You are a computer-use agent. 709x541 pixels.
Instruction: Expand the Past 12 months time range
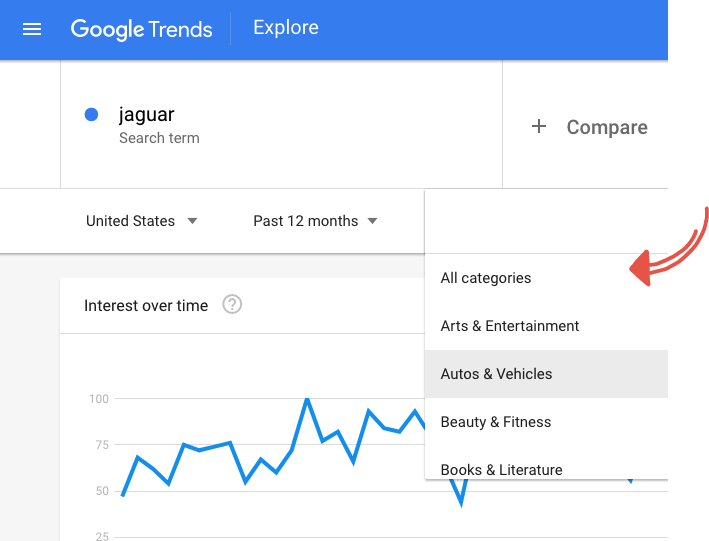[315, 221]
